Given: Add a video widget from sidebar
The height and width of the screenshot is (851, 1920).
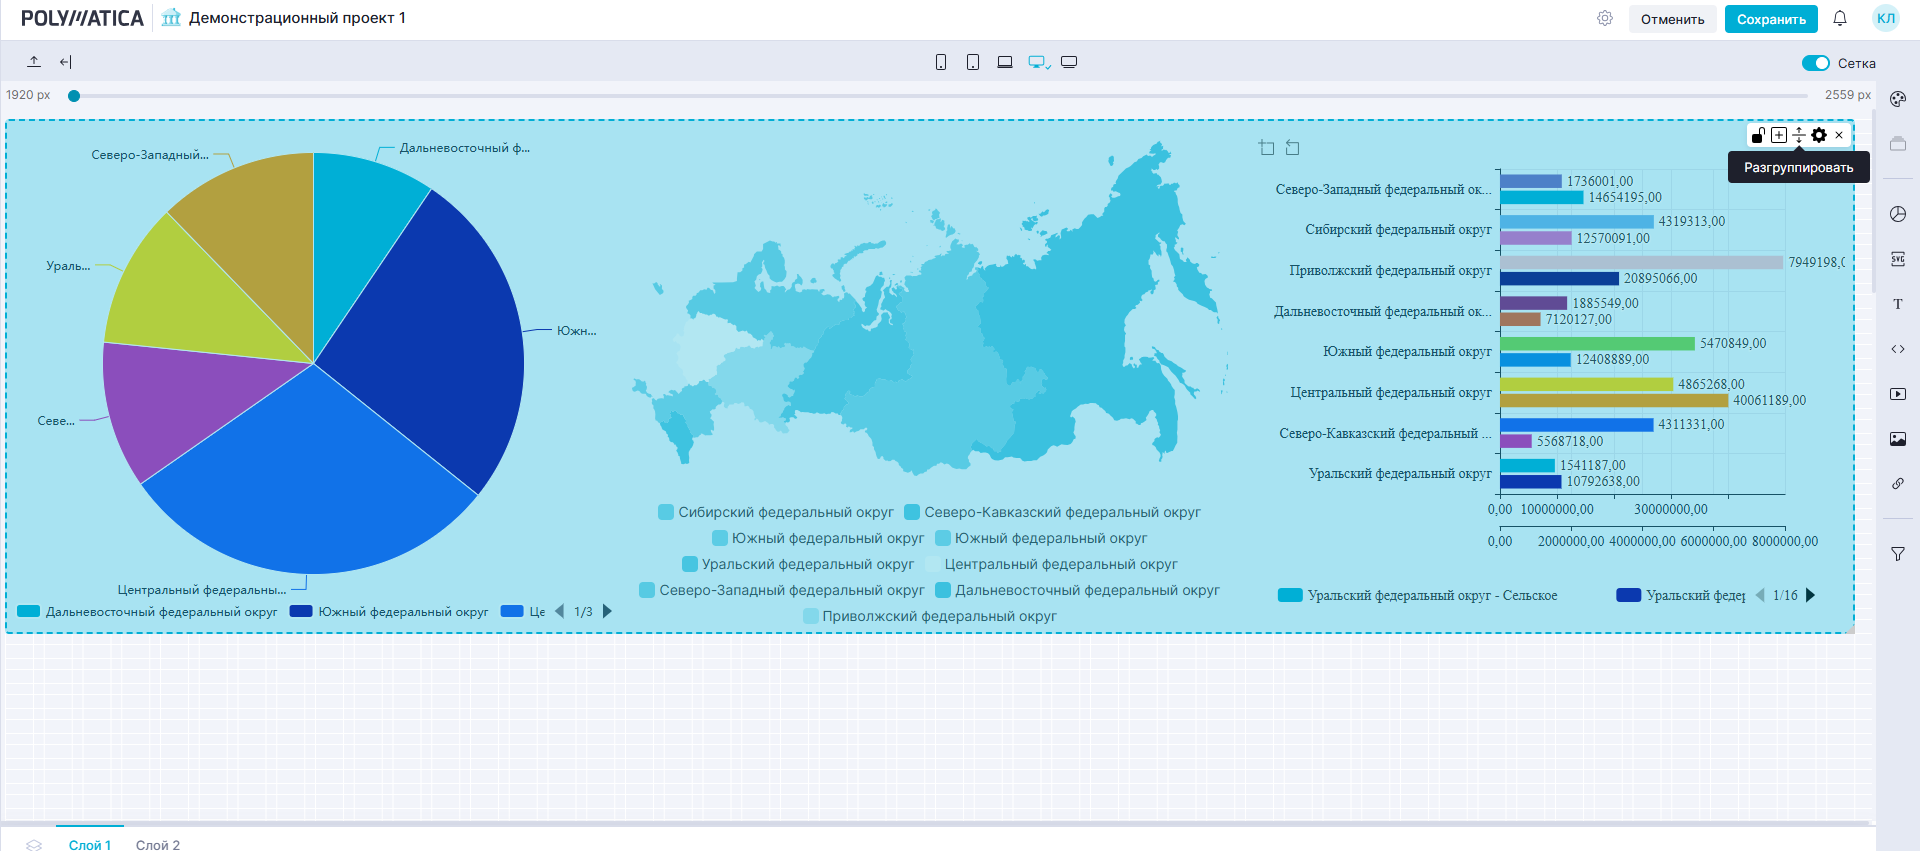Looking at the screenshot, I should click(x=1897, y=394).
